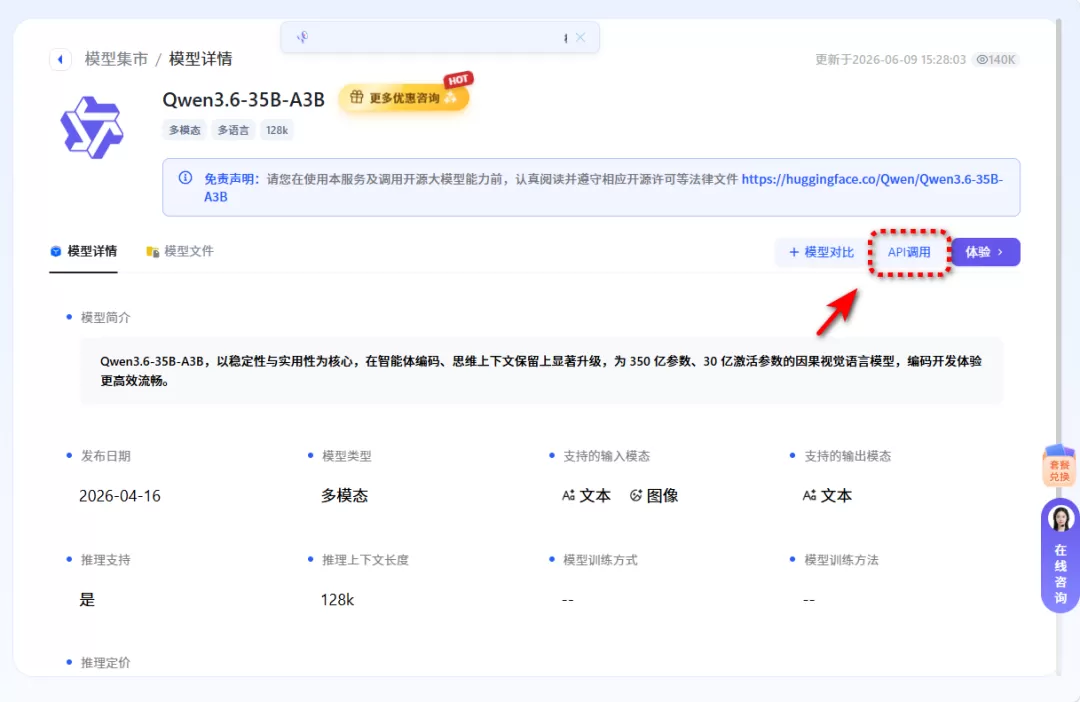The image size is (1080, 702).
Task: Click the model description paragraph
Action: click(541, 371)
